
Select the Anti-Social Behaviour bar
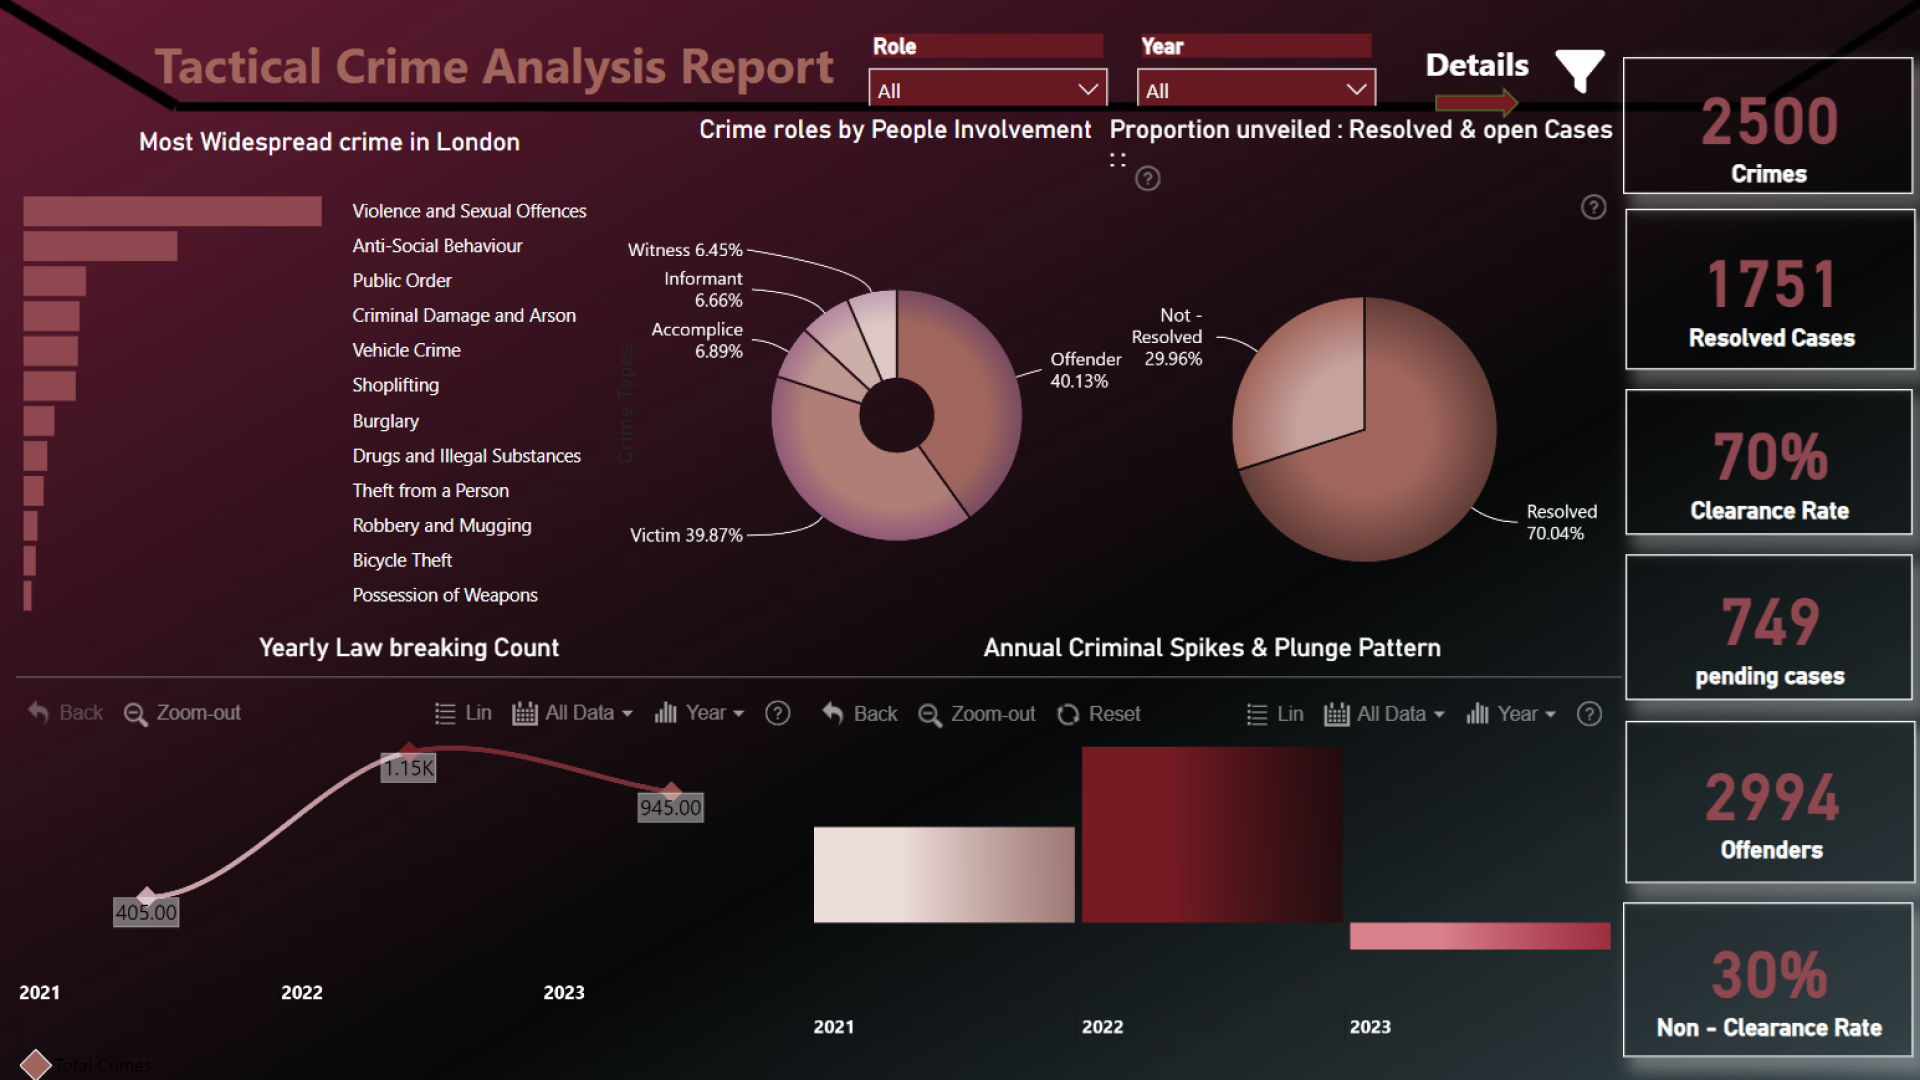click(x=100, y=246)
